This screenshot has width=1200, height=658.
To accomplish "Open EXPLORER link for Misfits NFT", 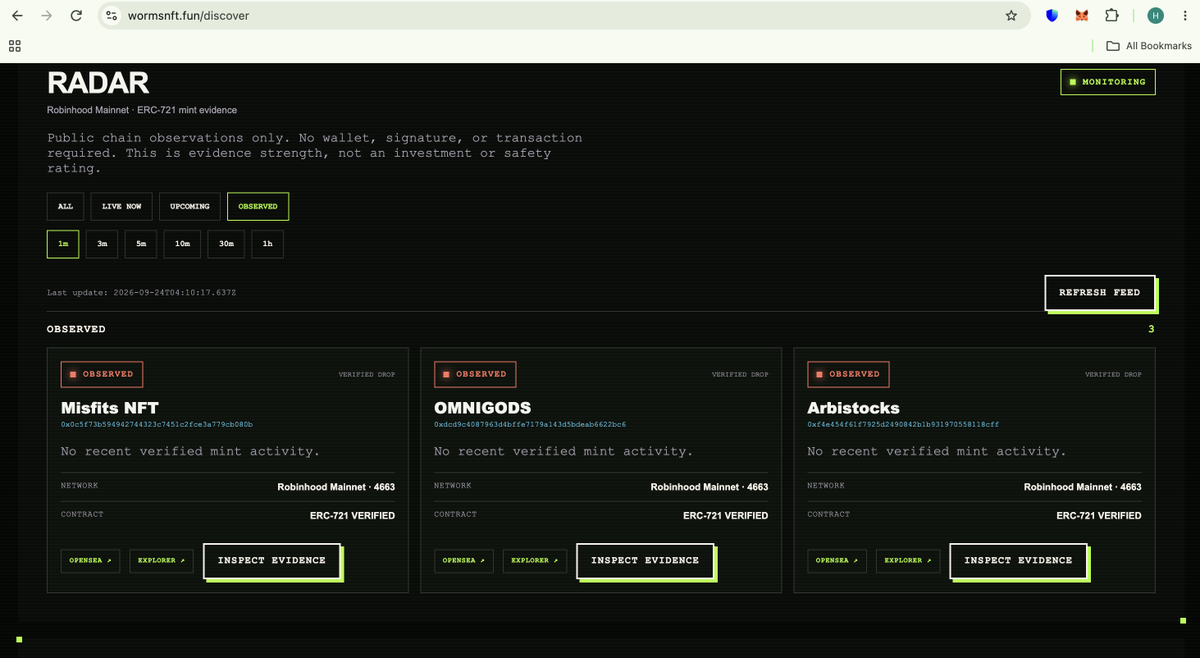I will [x=161, y=560].
